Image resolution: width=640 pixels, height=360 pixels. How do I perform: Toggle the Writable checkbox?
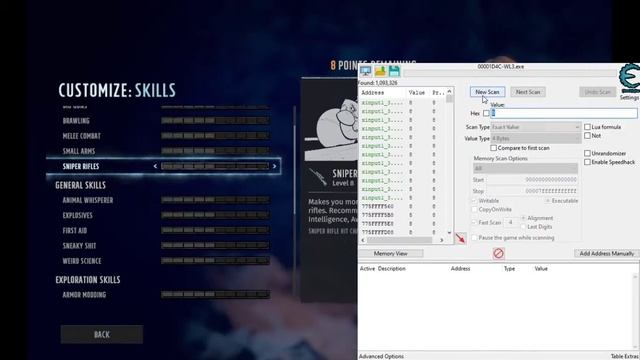pyautogui.click(x=474, y=201)
